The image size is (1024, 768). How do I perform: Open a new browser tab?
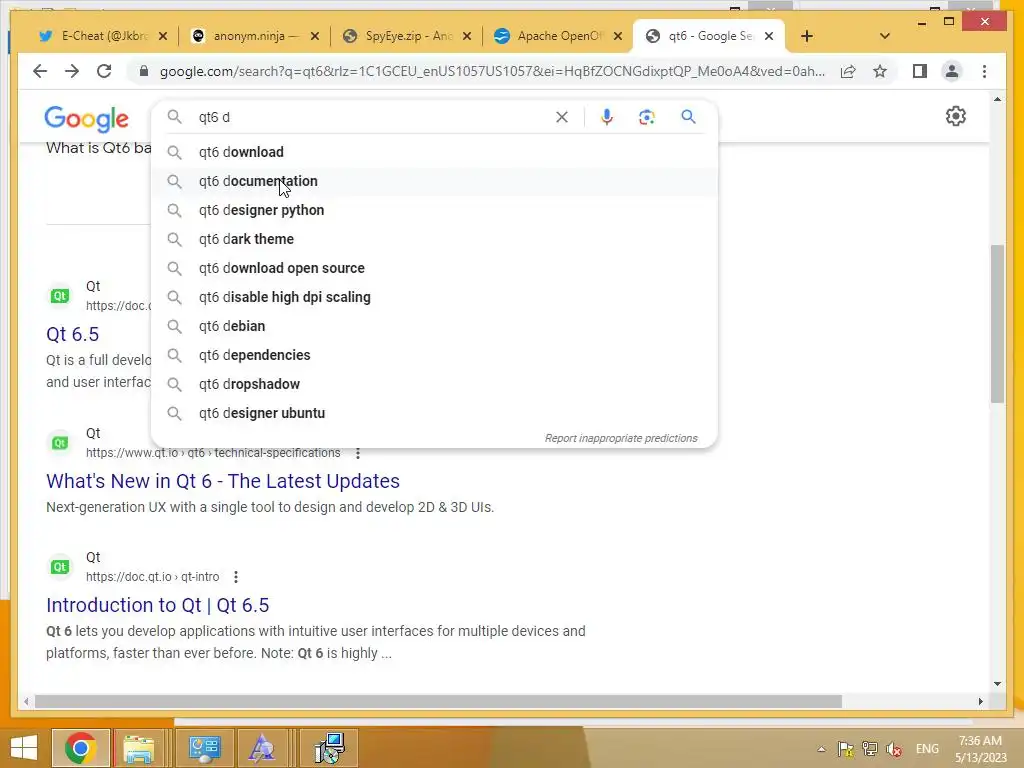click(807, 36)
